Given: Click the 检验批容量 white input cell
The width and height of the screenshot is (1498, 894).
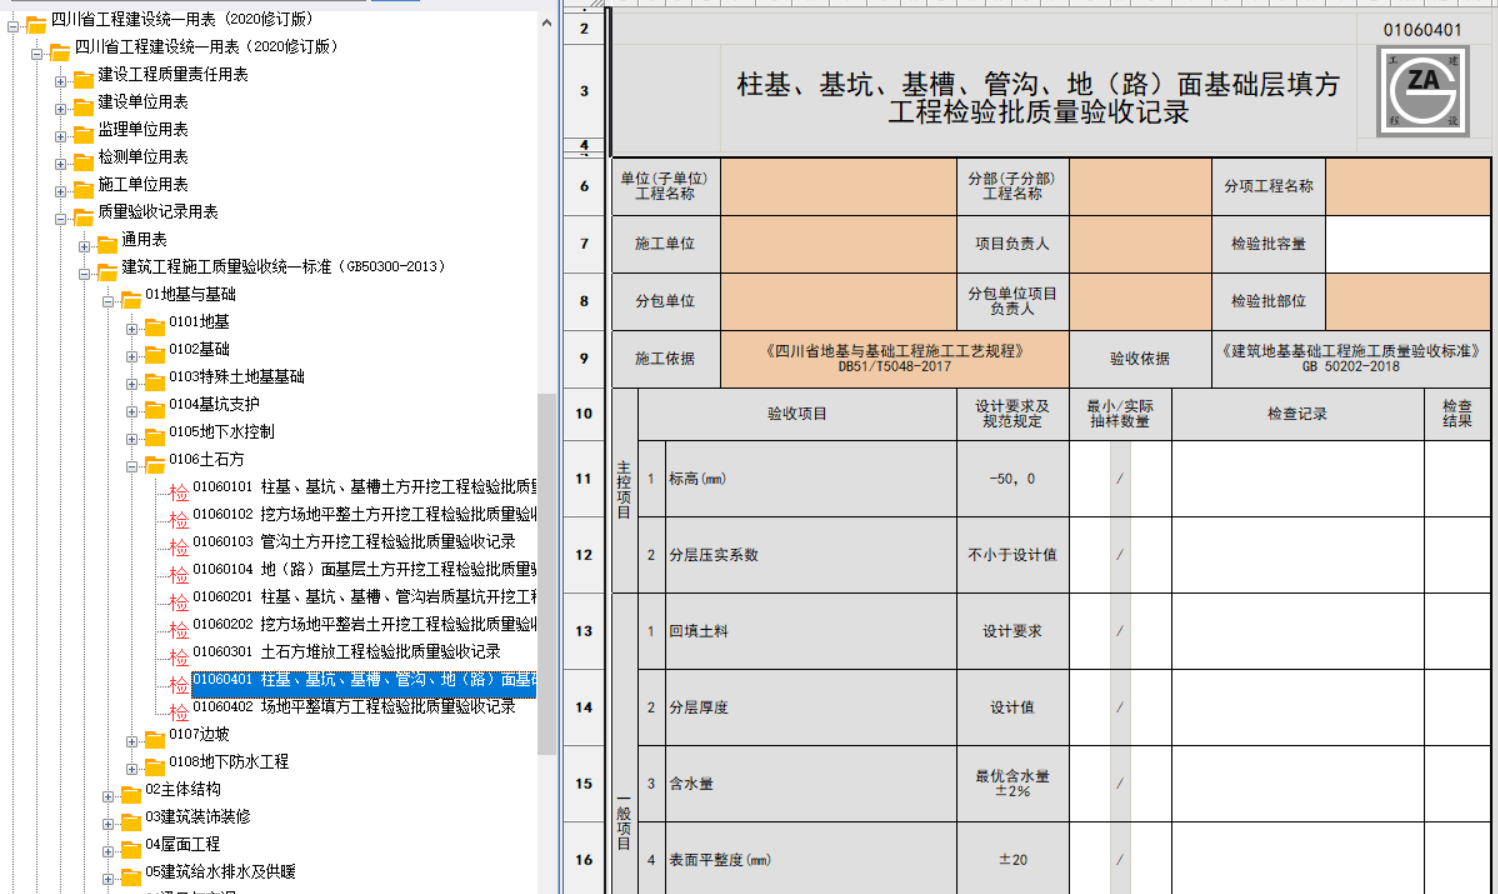Looking at the screenshot, I should point(1408,244).
